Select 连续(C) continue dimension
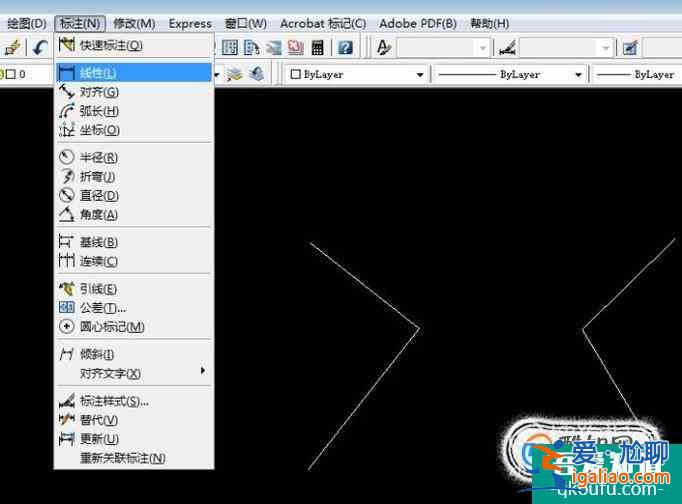The width and height of the screenshot is (682, 504). [134, 261]
